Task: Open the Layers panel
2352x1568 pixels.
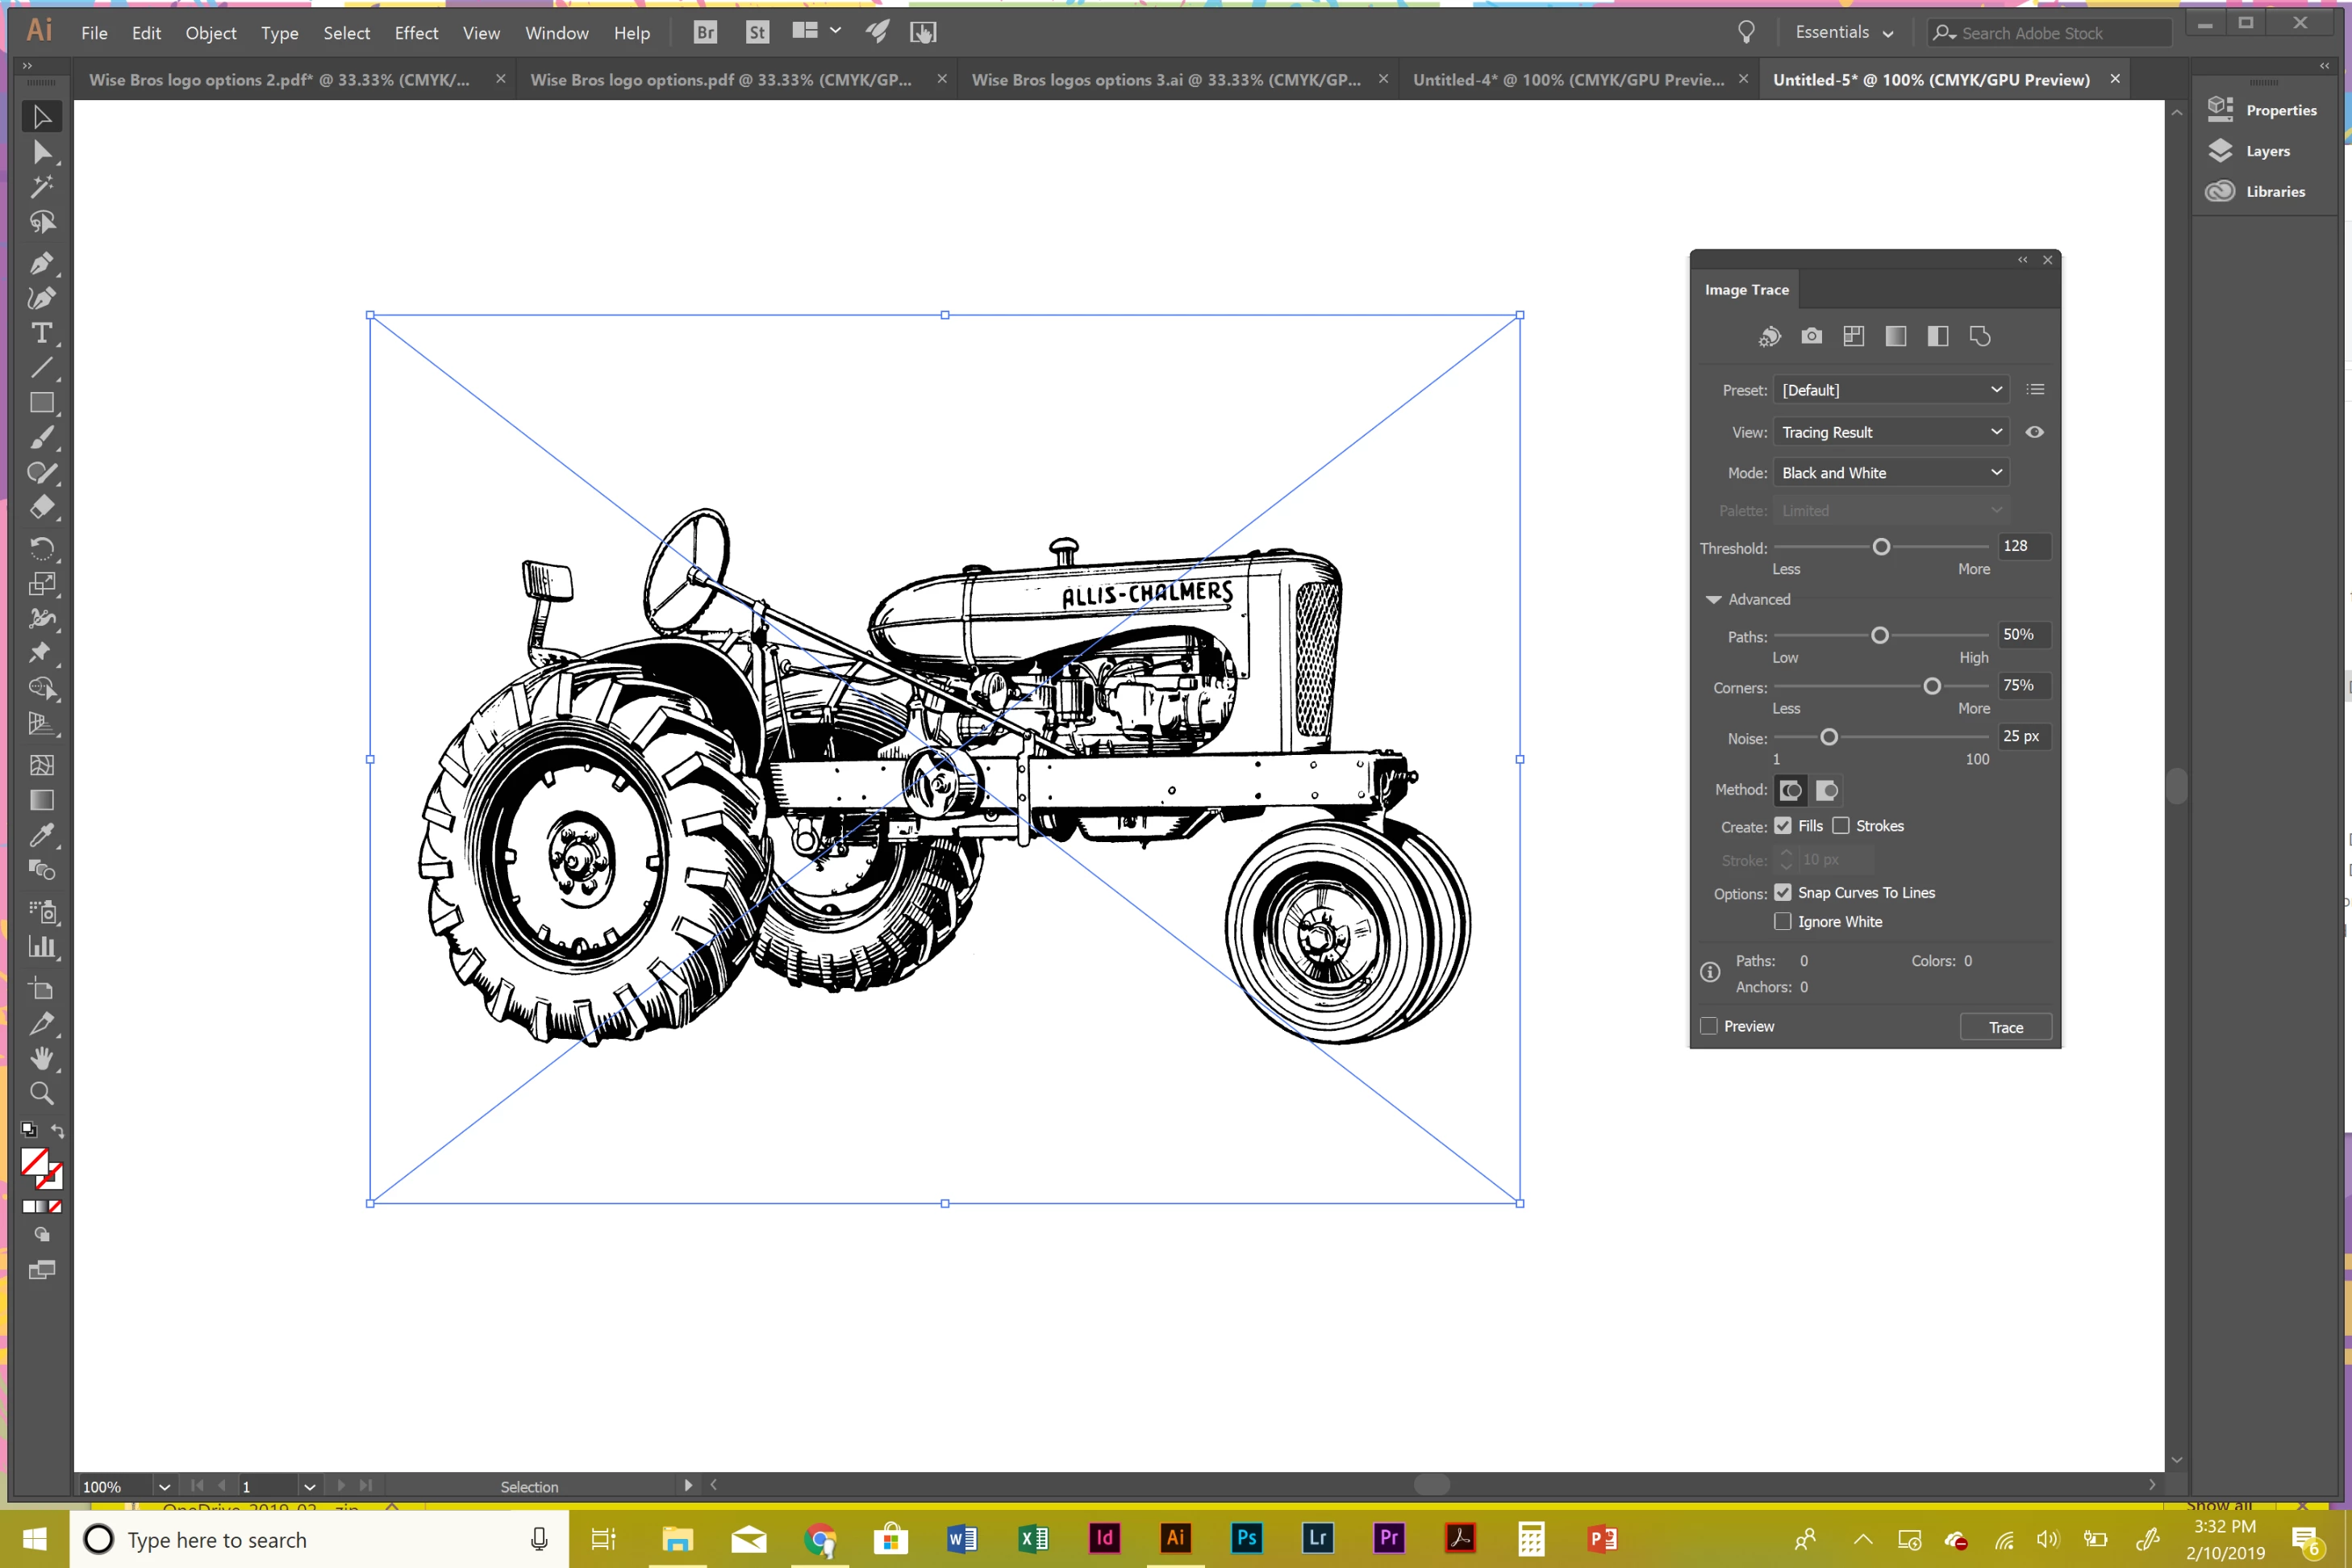Action: [2266, 151]
